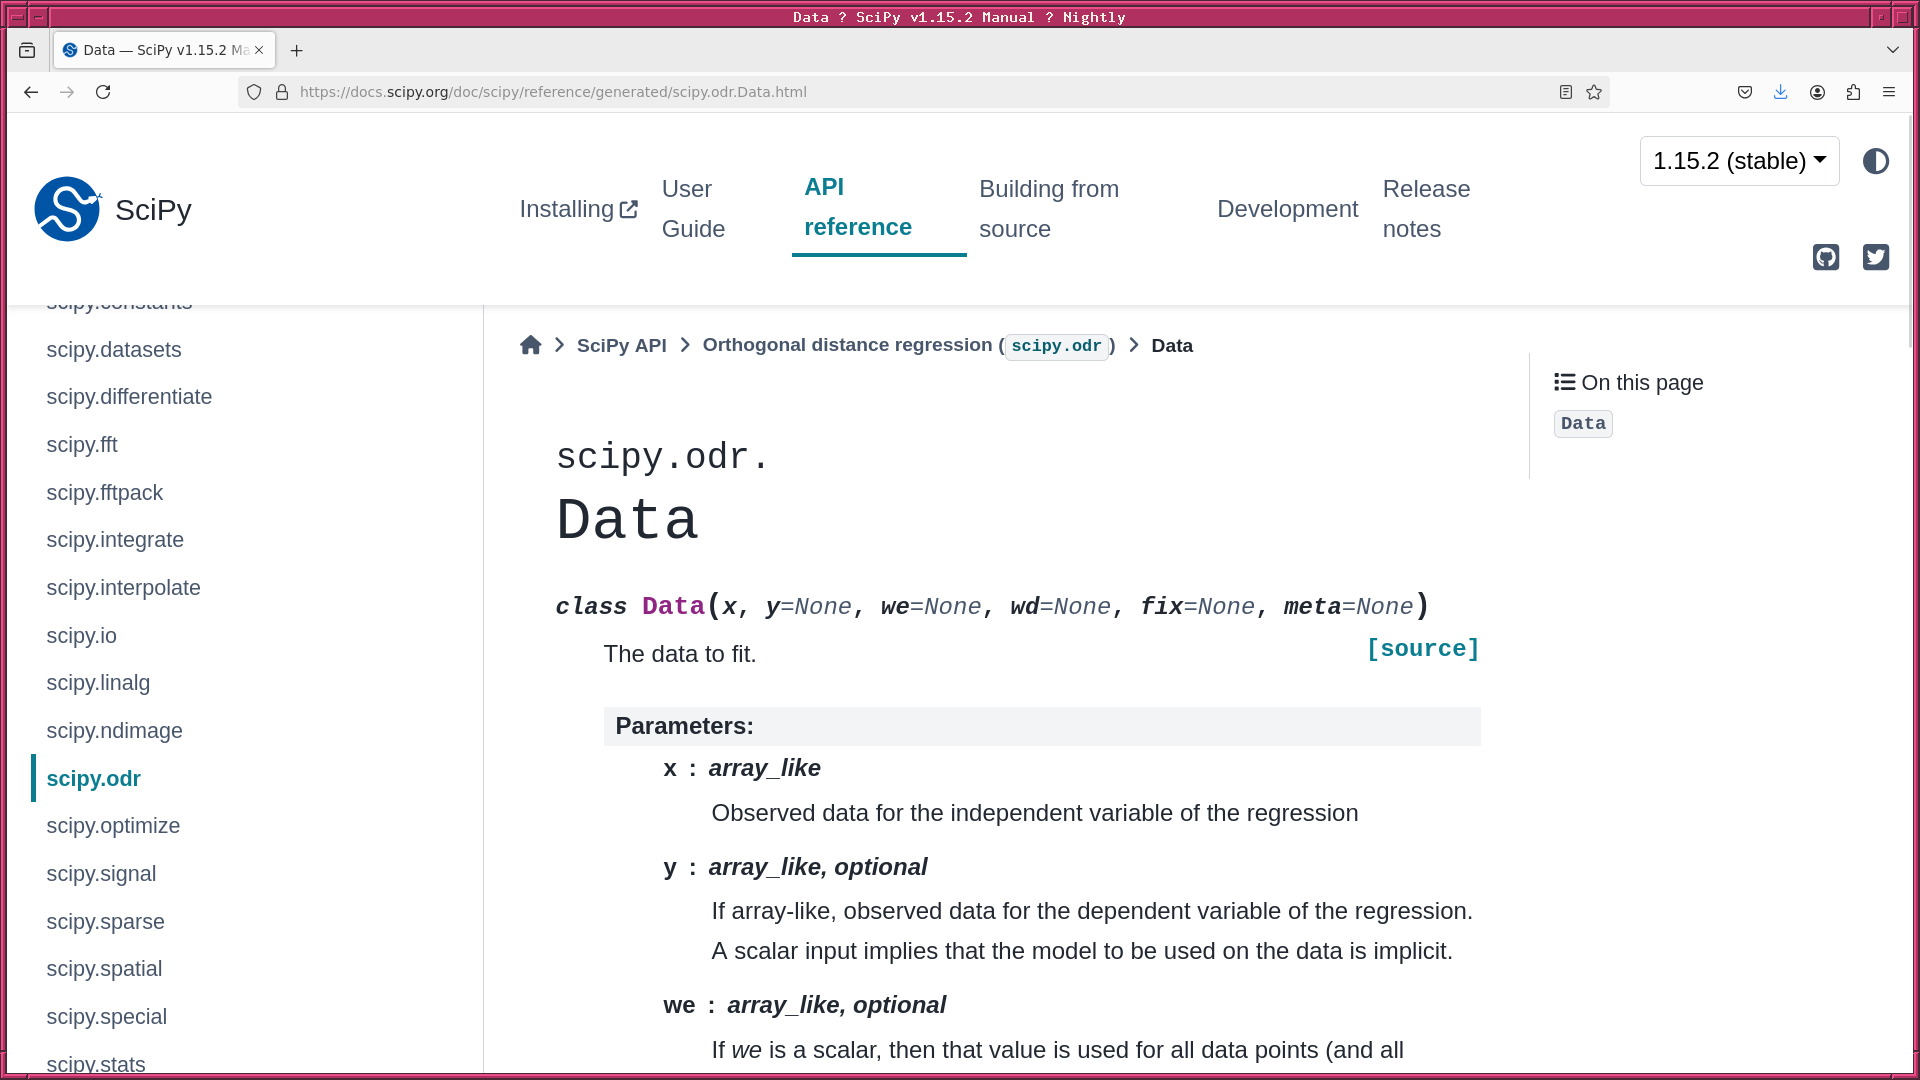Image resolution: width=1920 pixels, height=1080 pixels.
Task: Select the API reference nav tab
Action: click(x=858, y=207)
